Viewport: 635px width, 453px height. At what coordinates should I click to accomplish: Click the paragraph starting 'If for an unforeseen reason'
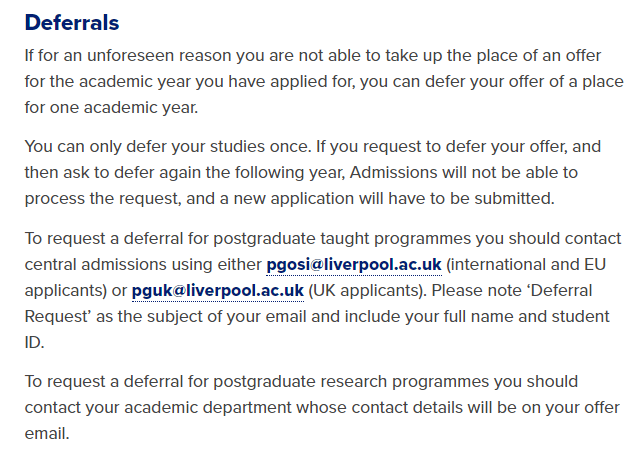tap(324, 81)
